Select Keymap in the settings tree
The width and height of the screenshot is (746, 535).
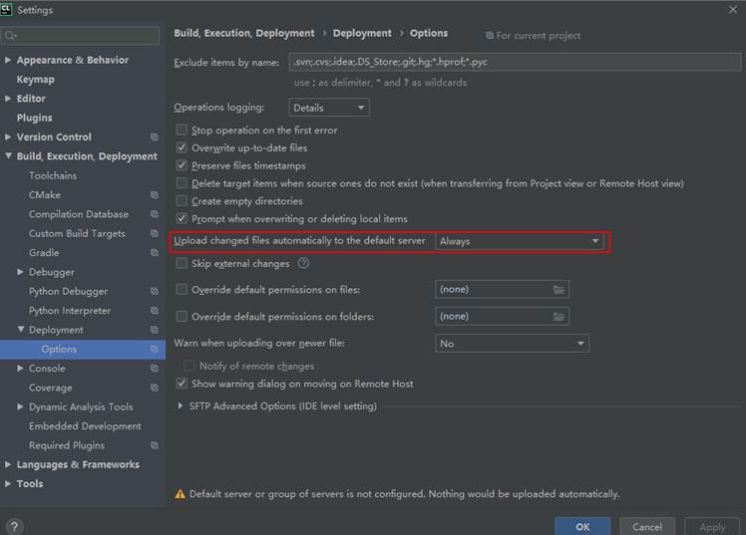(36, 79)
